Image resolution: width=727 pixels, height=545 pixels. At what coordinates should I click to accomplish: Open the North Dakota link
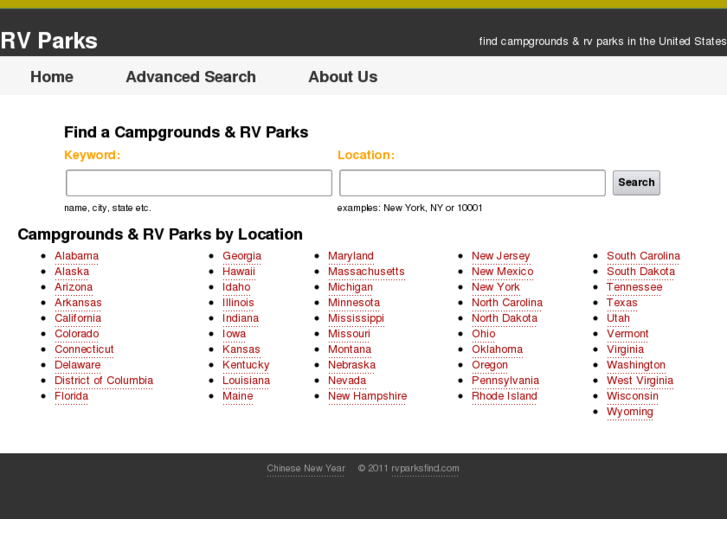pyautogui.click(x=504, y=318)
